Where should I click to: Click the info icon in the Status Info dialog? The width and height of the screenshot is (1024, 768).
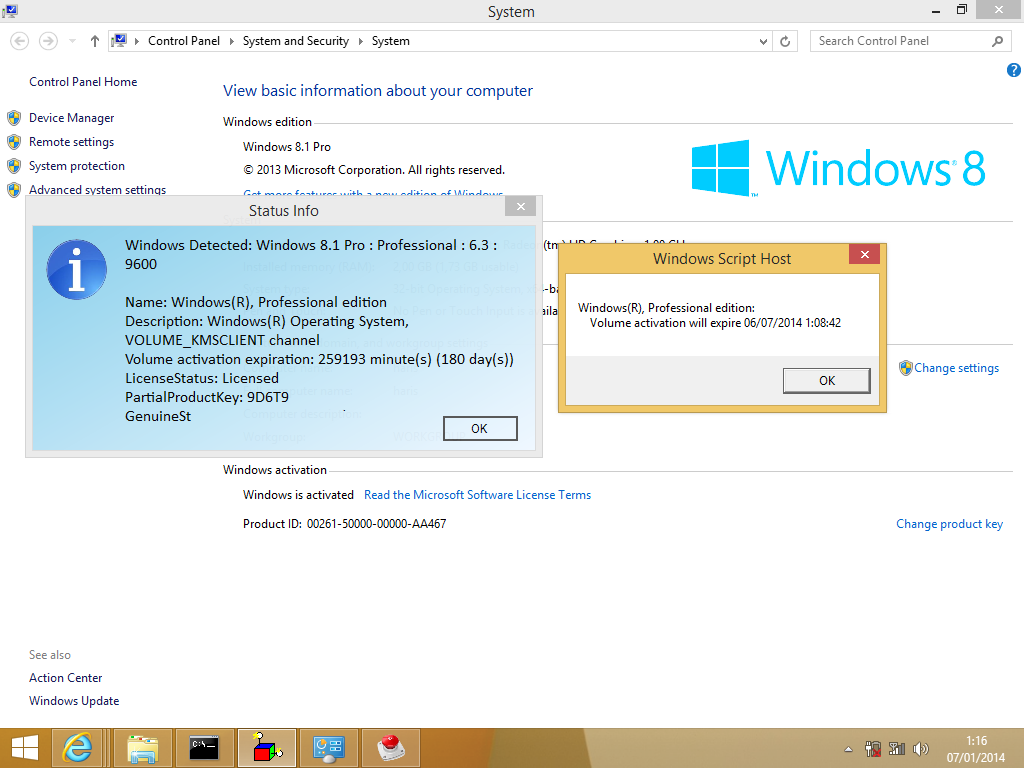[x=77, y=269]
